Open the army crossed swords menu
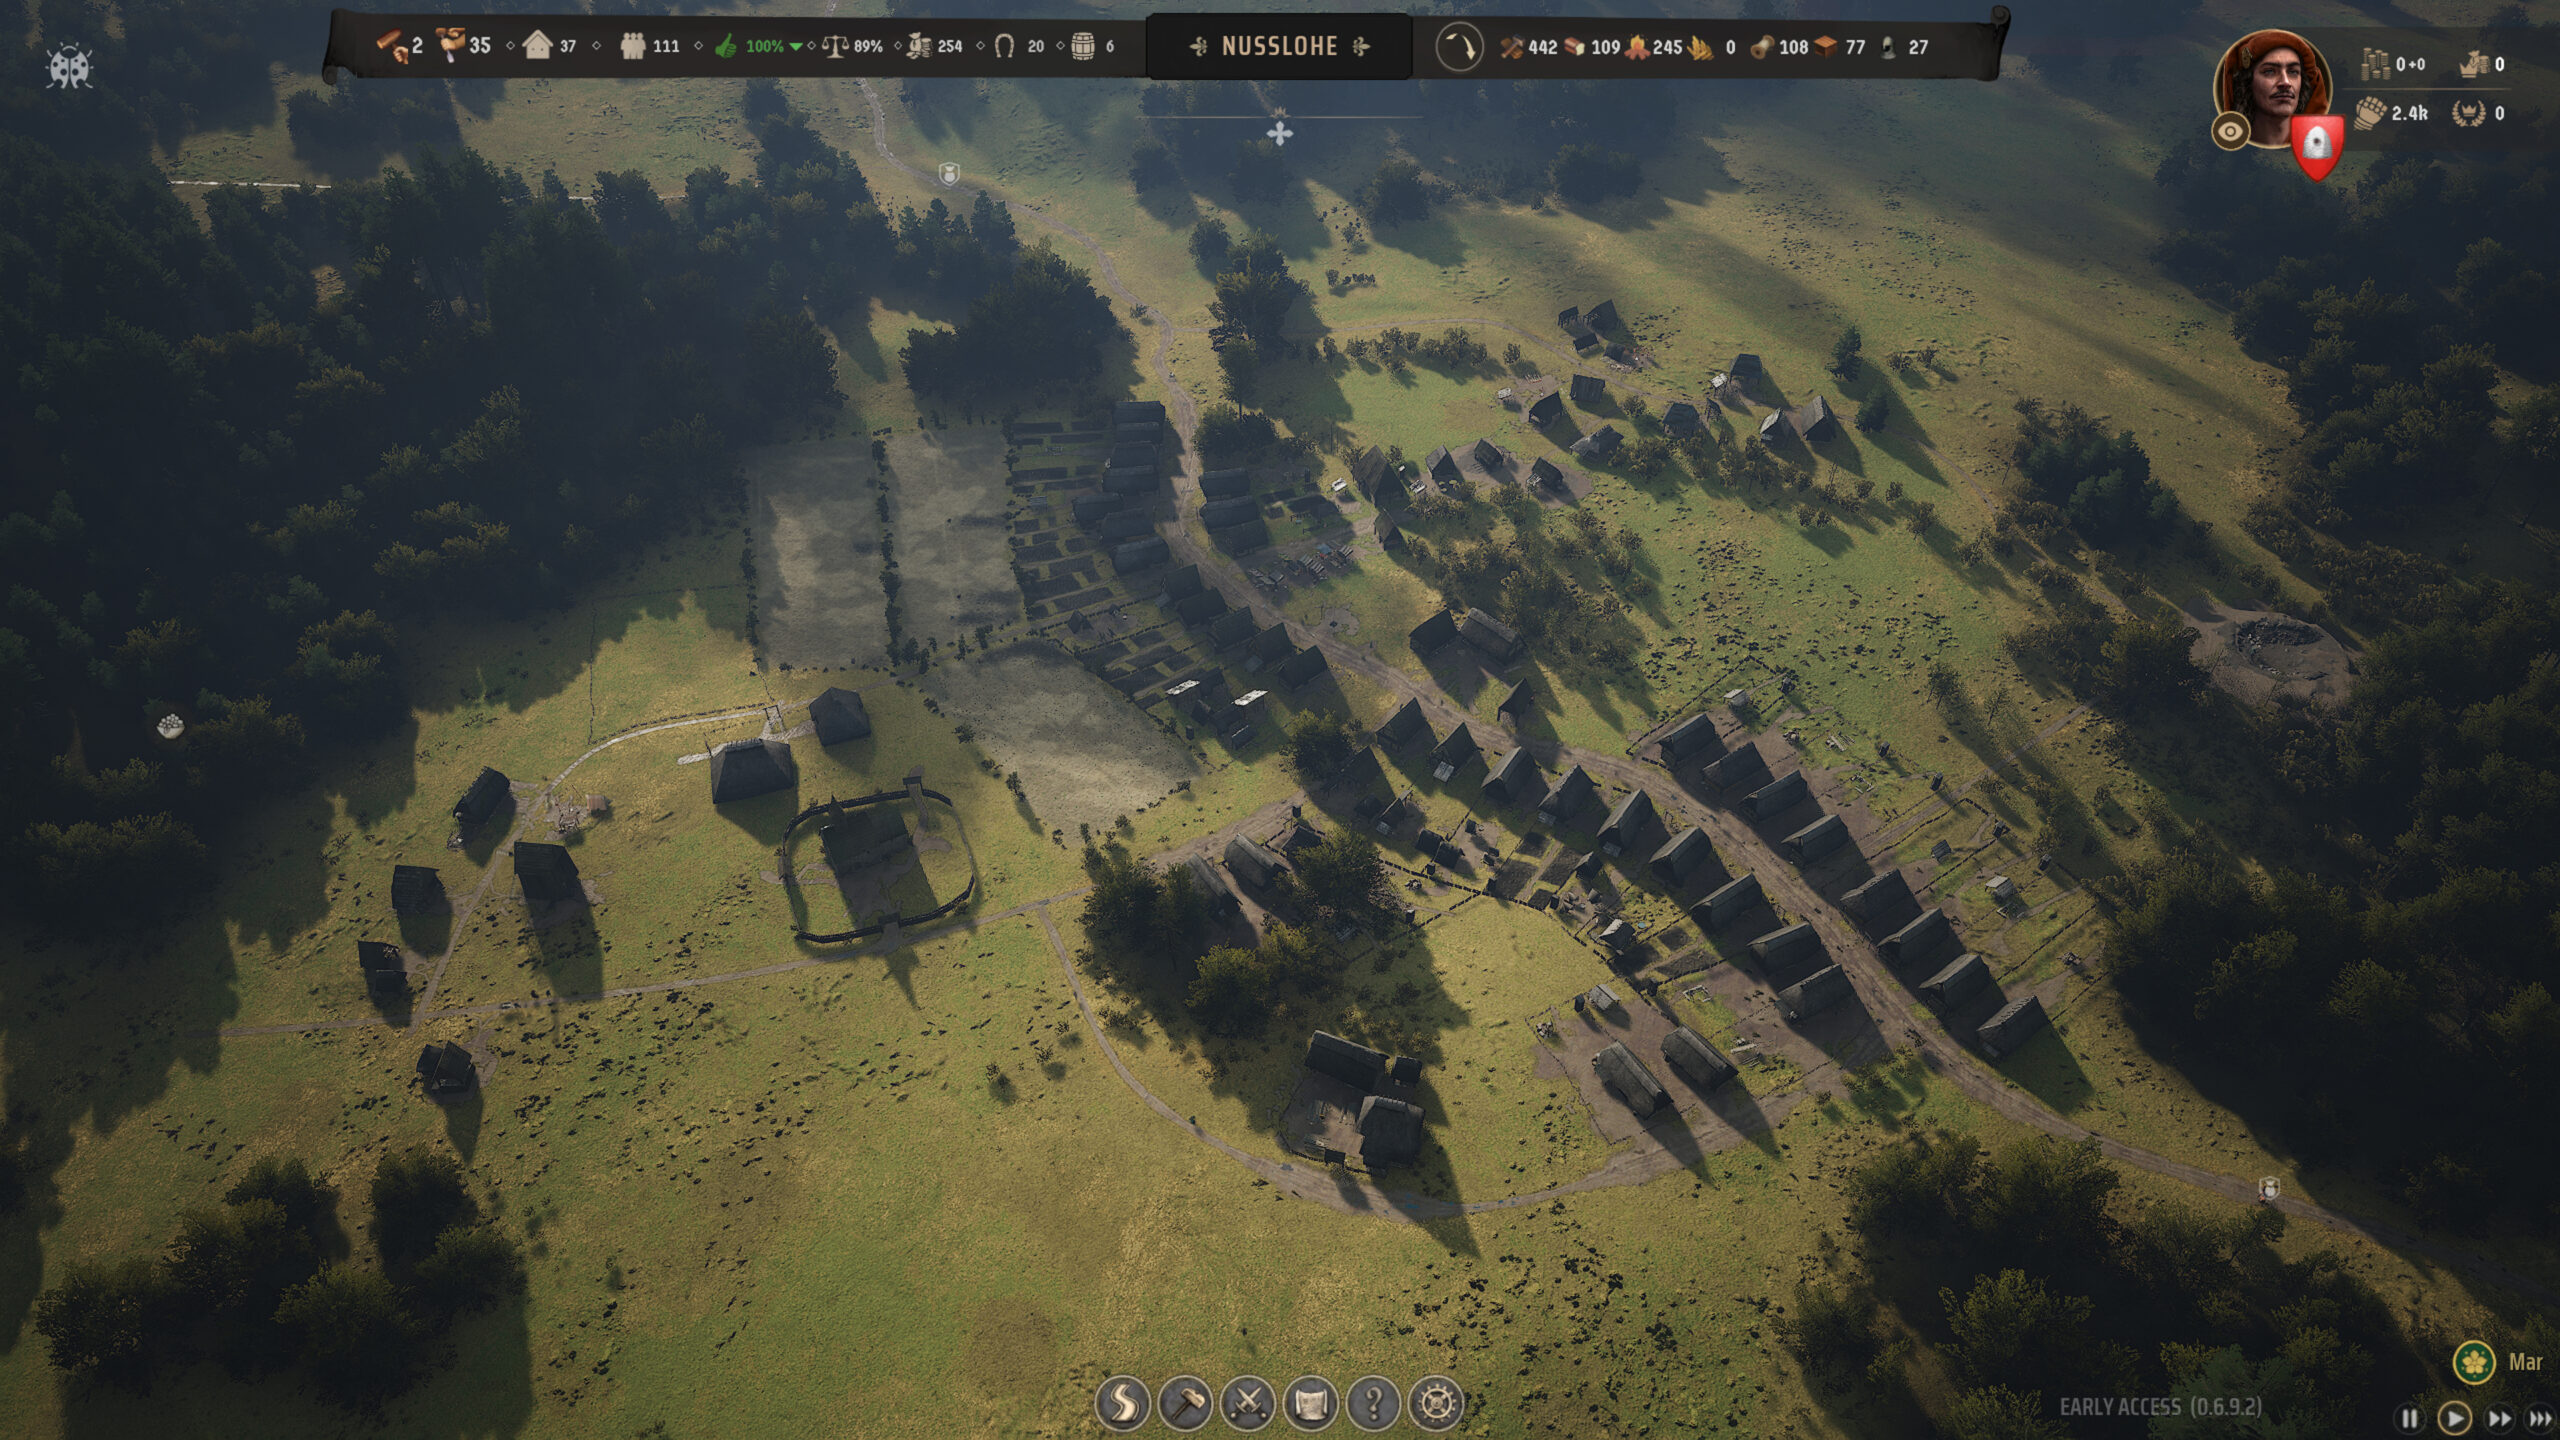This screenshot has width=2560, height=1440. coord(1247,1403)
